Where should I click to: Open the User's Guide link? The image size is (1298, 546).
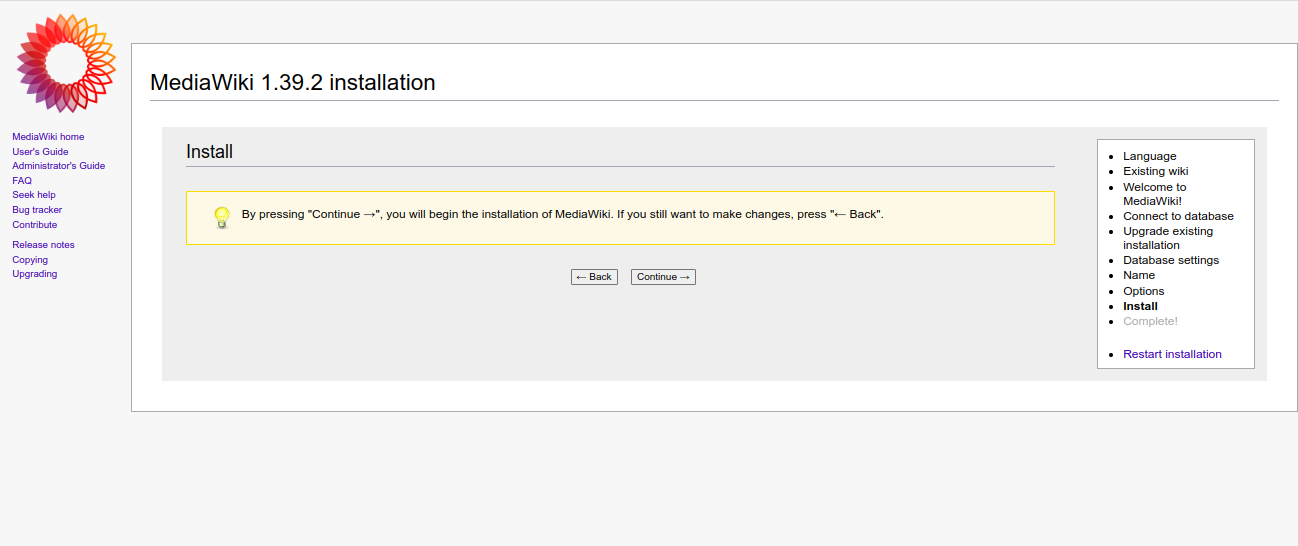click(40, 152)
